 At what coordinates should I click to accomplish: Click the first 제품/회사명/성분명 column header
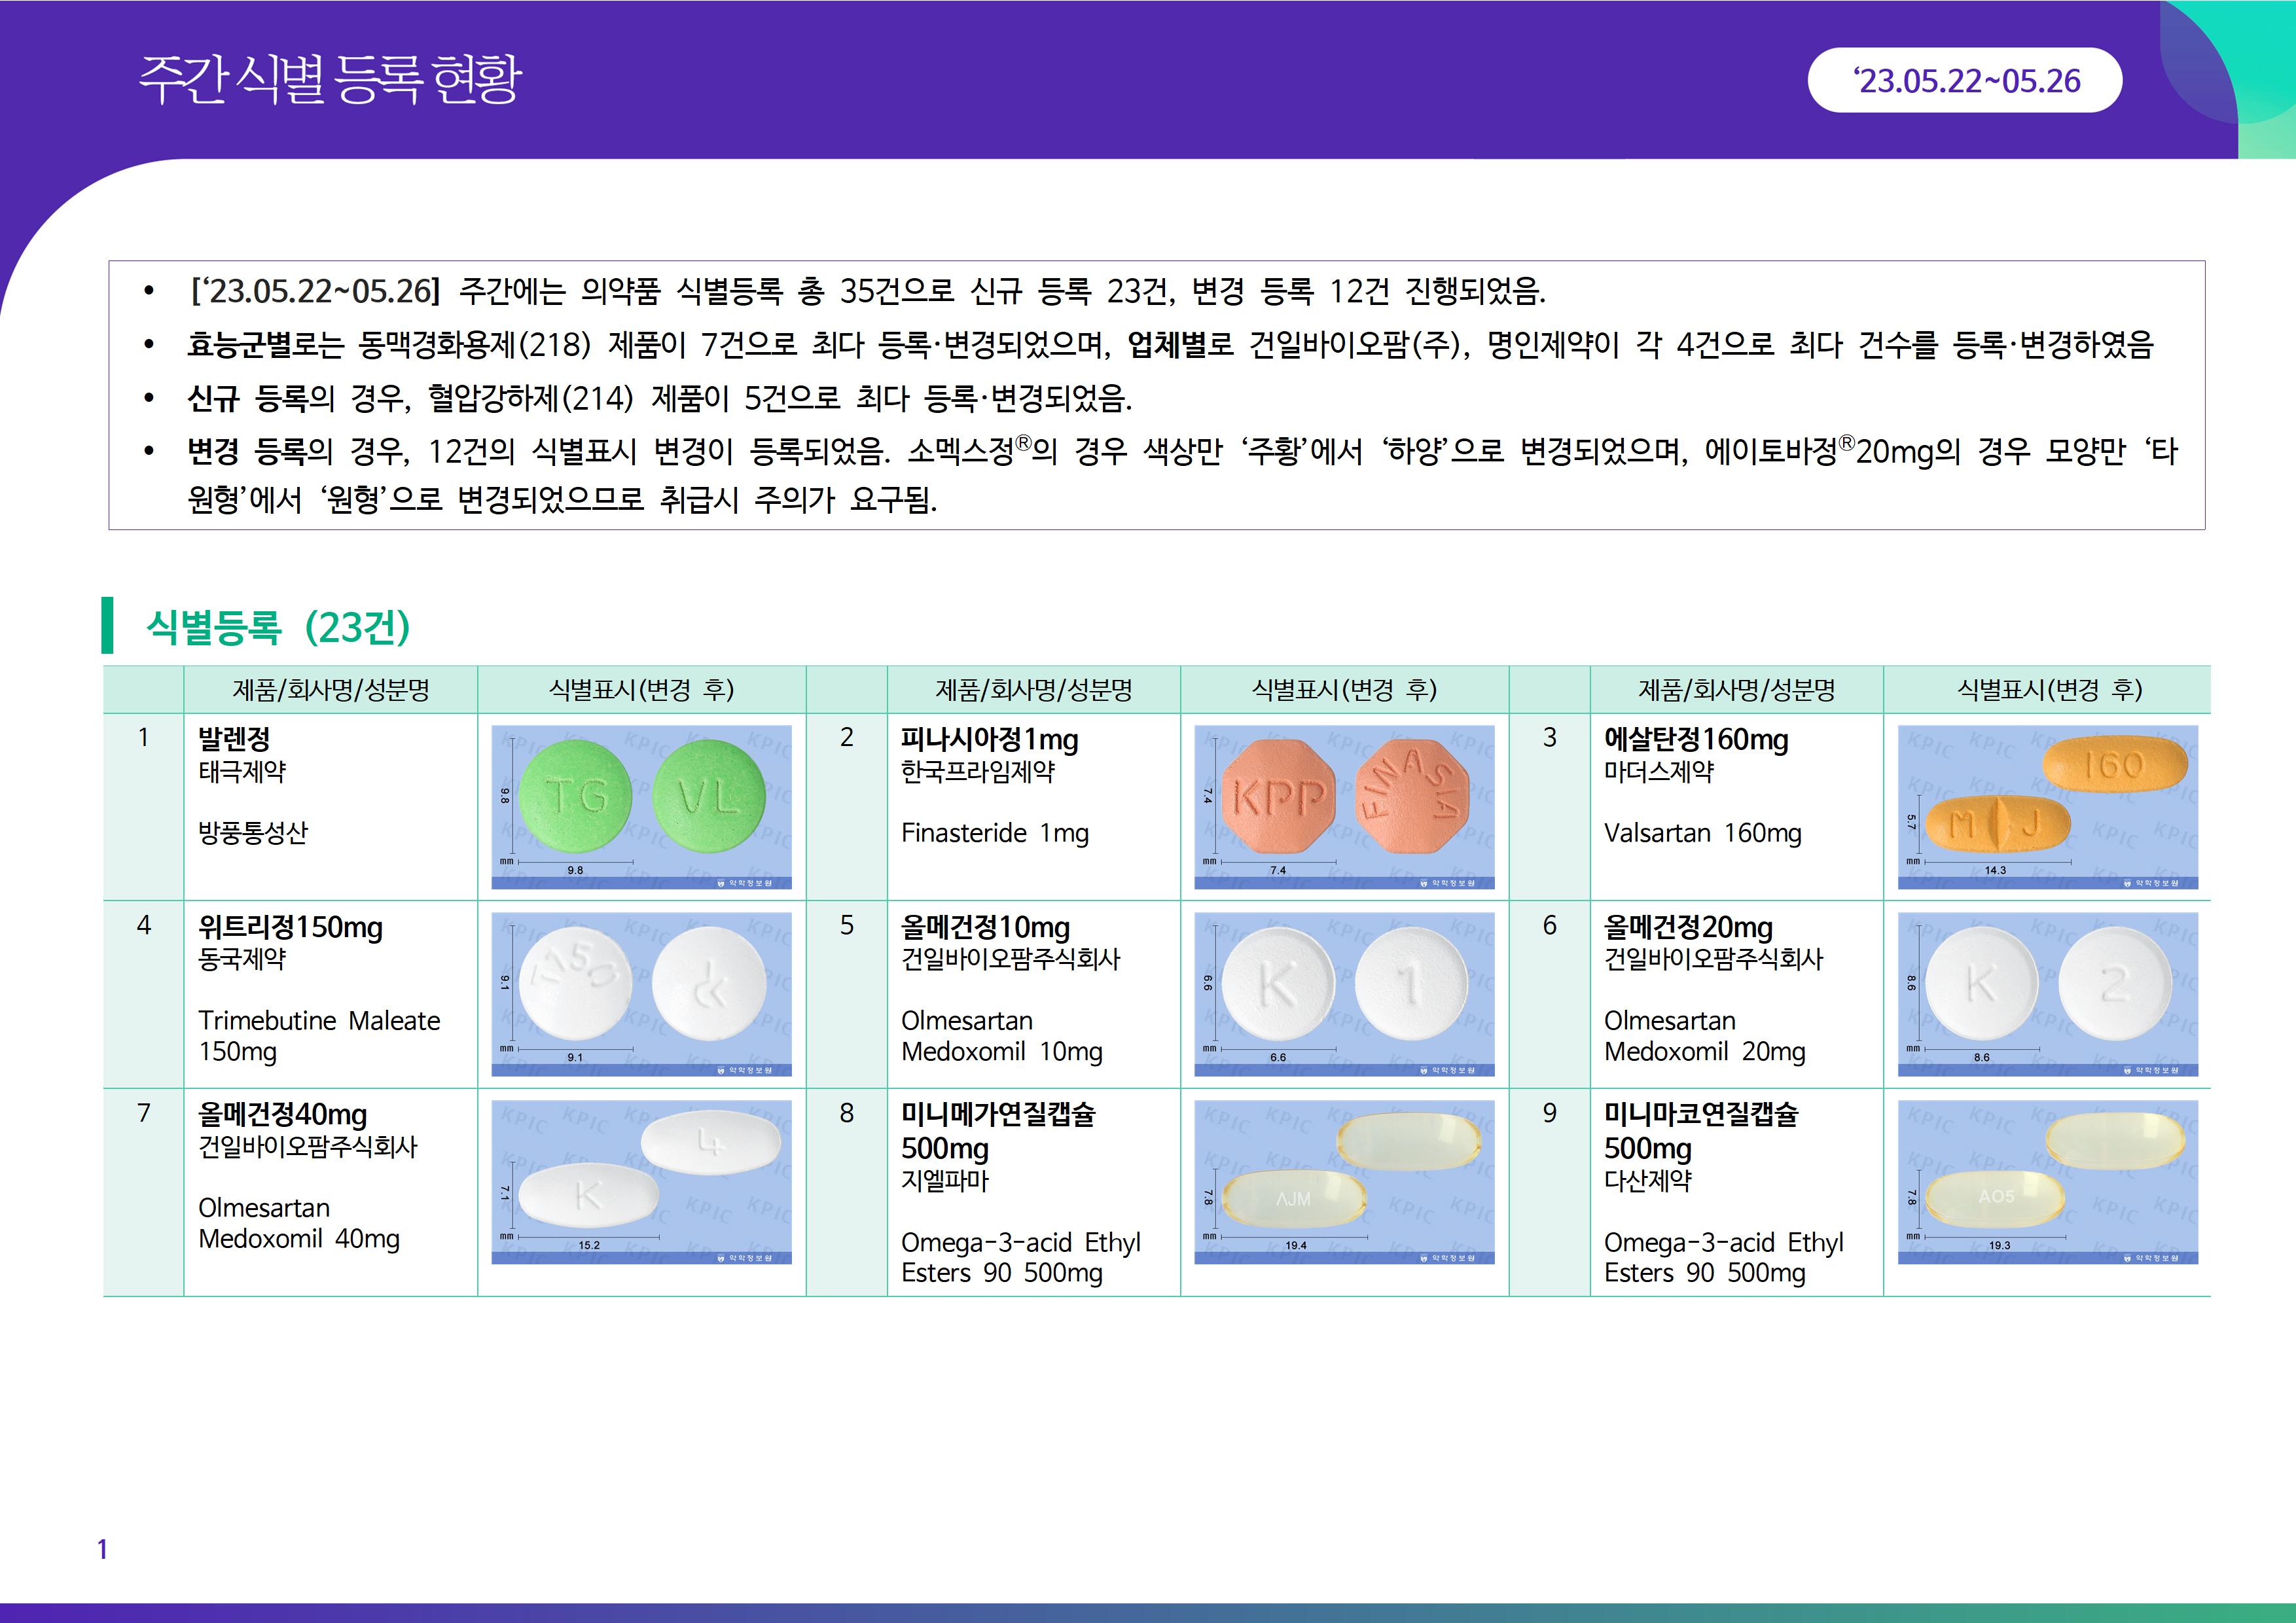pyautogui.click(x=330, y=689)
